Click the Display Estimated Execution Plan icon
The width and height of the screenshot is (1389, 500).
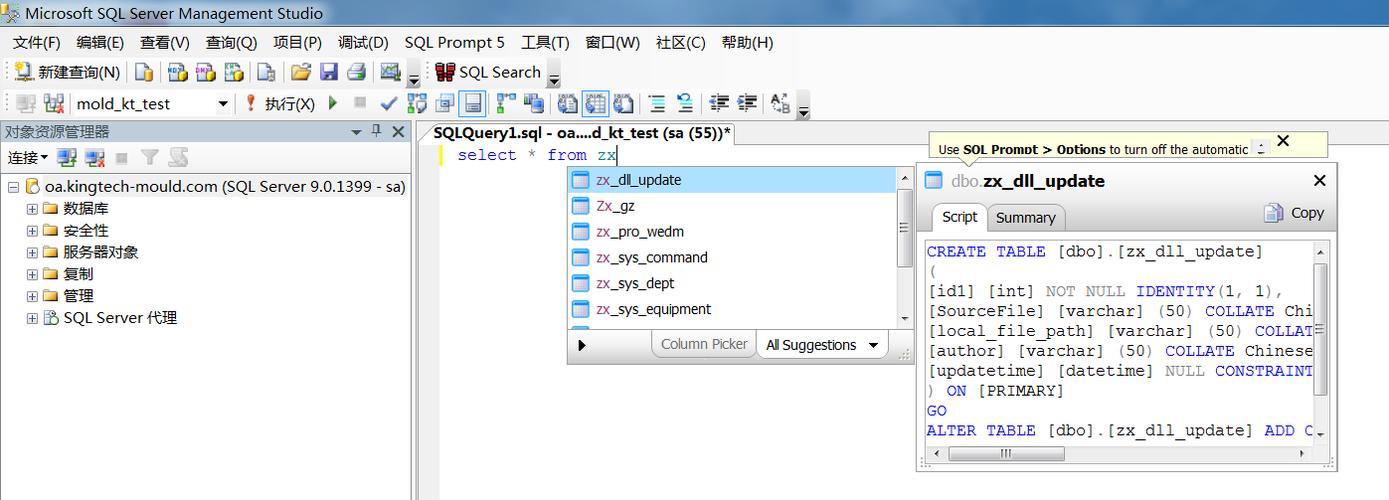pyautogui.click(x=417, y=103)
